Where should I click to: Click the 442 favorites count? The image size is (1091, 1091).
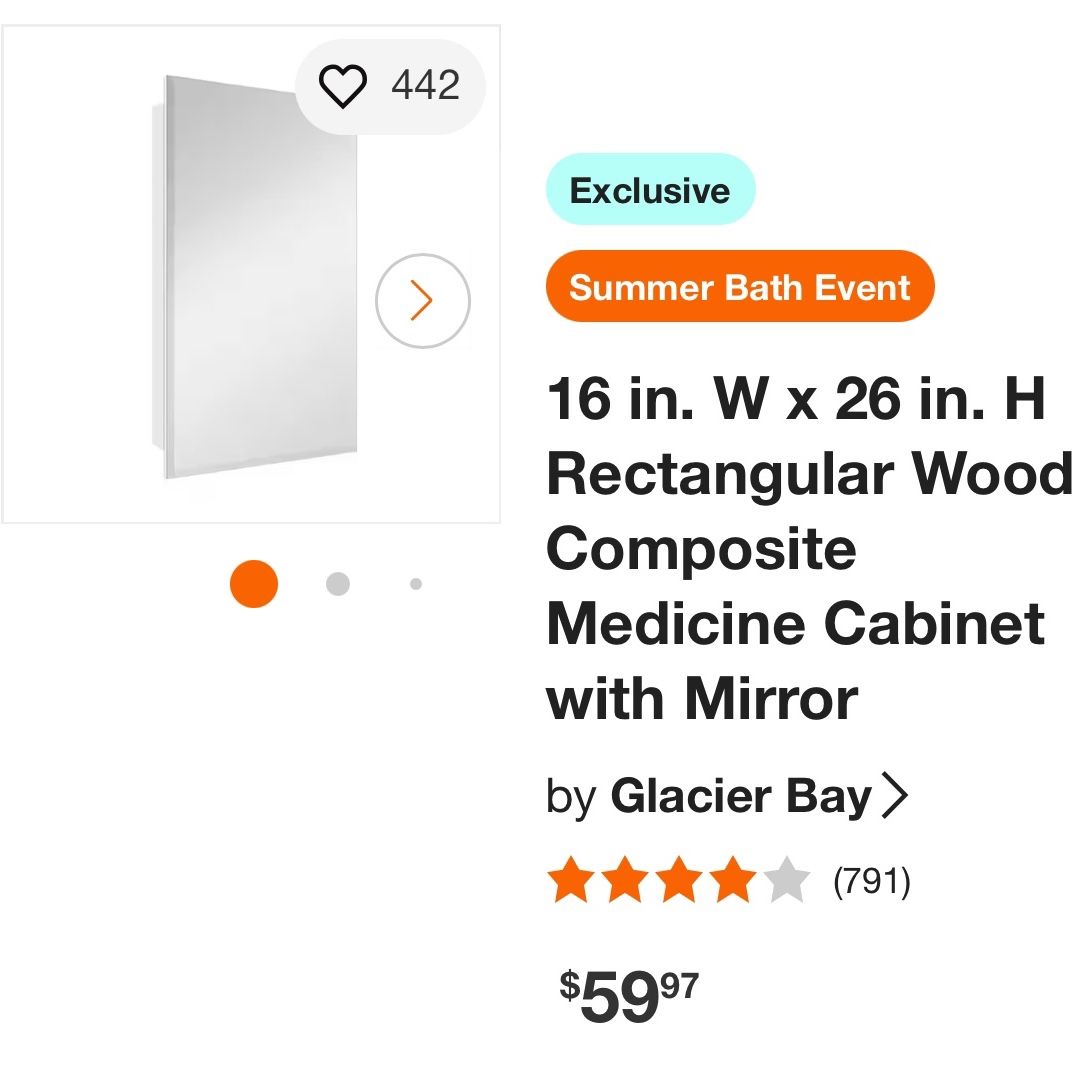tap(425, 86)
